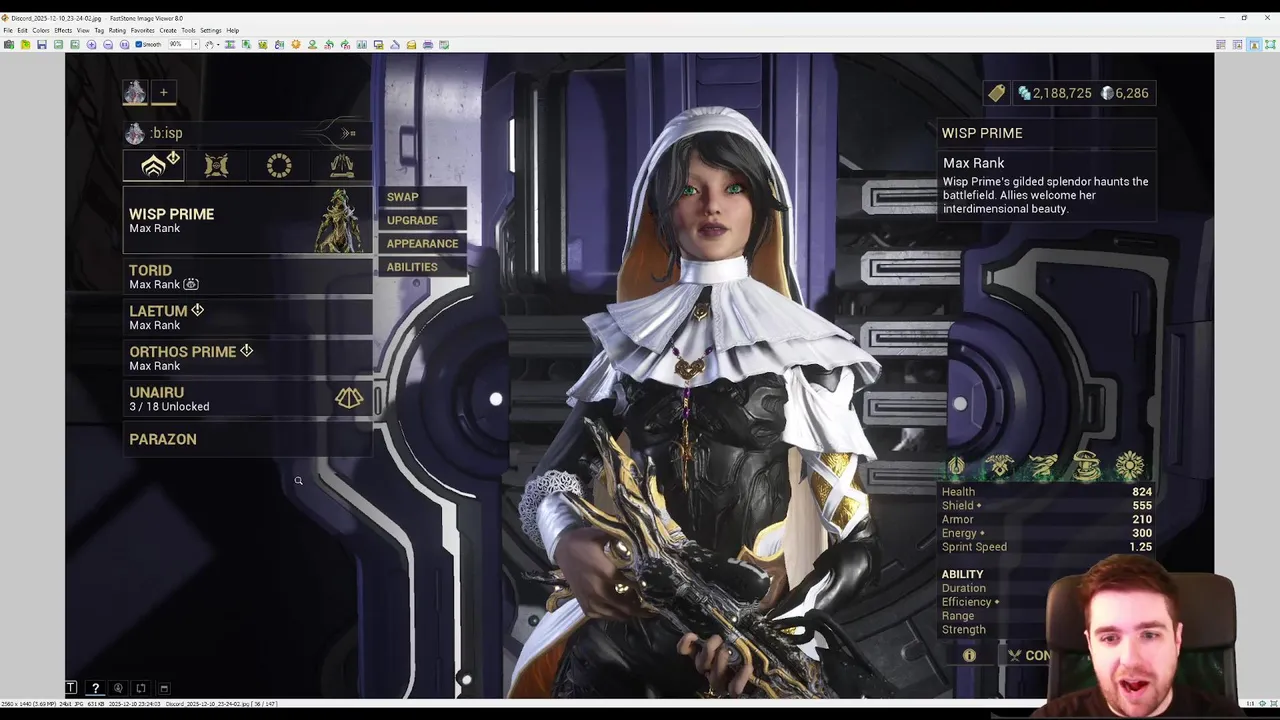Click the last ability icon above Health
Image resolution: width=1280 pixels, height=720 pixels.
pyautogui.click(x=1130, y=466)
